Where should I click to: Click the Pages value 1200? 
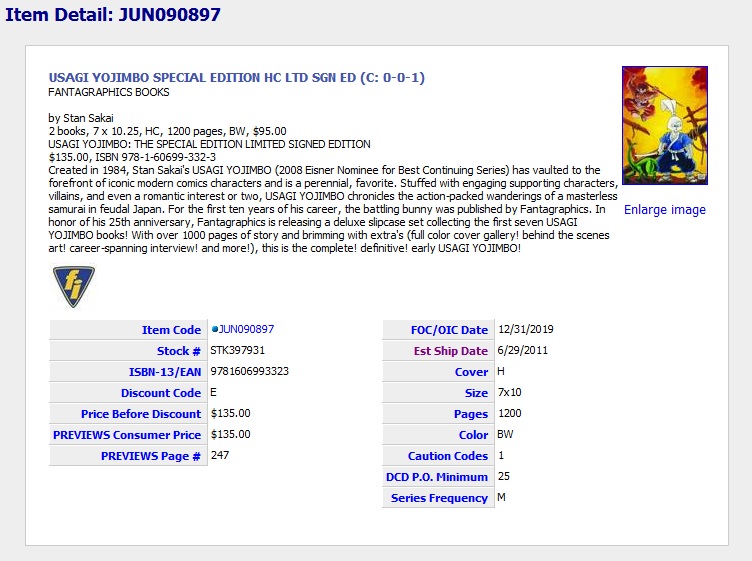coord(509,413)
